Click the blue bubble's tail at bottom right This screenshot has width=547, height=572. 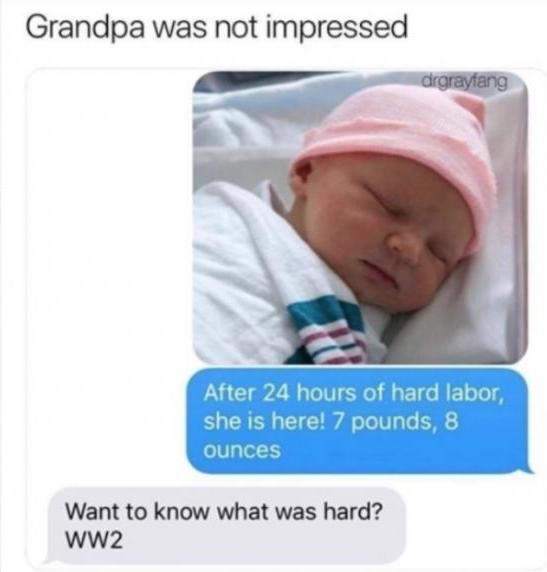(528, 468)
